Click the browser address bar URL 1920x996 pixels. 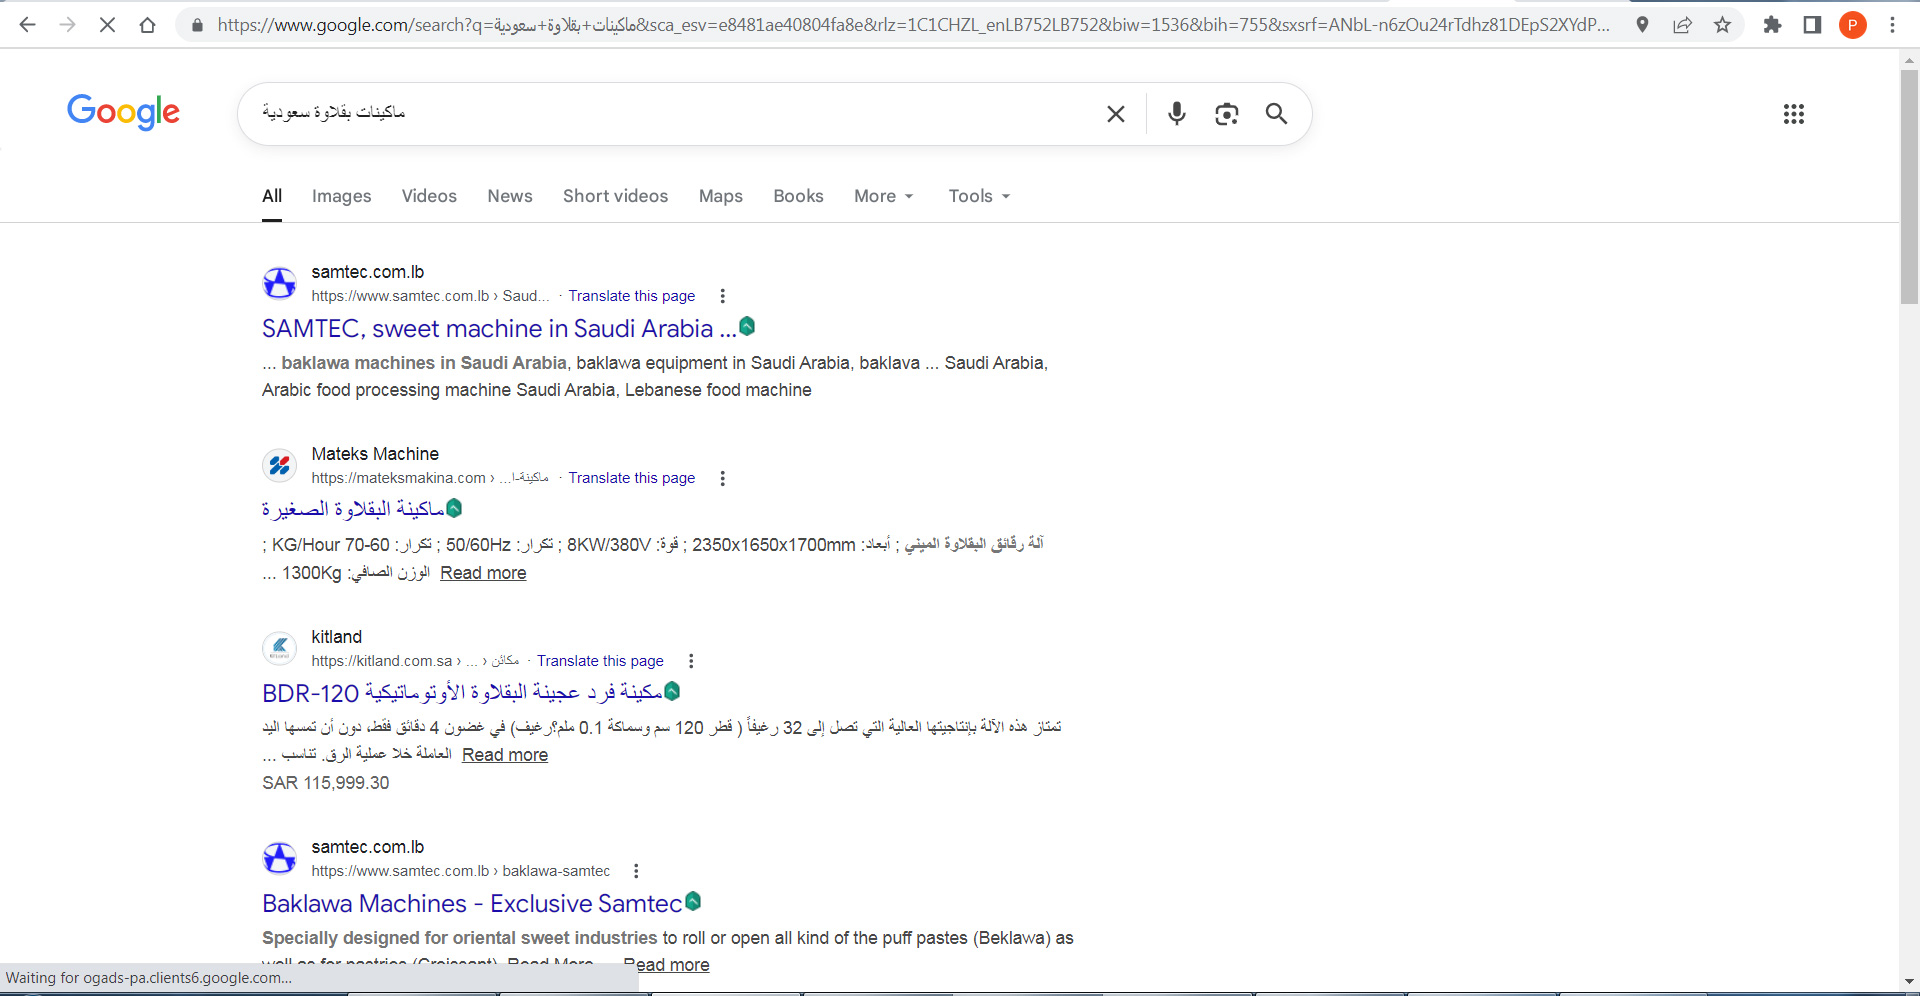coord(913,25)
